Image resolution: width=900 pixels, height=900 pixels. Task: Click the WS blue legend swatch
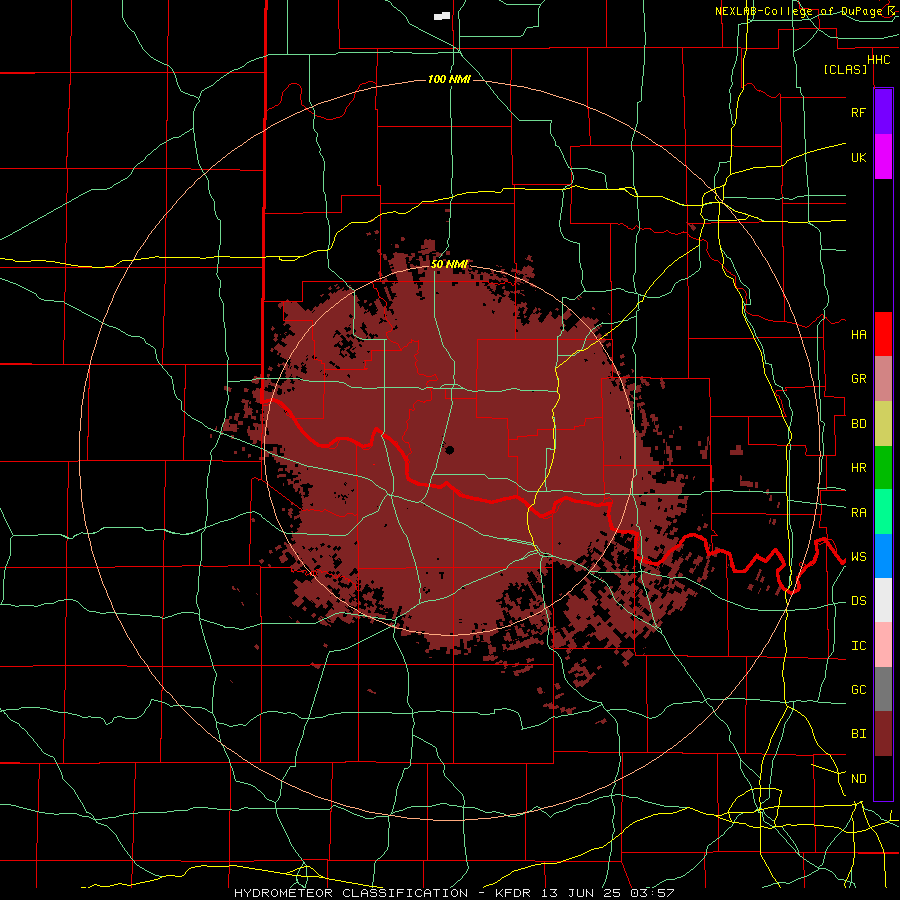883,556
